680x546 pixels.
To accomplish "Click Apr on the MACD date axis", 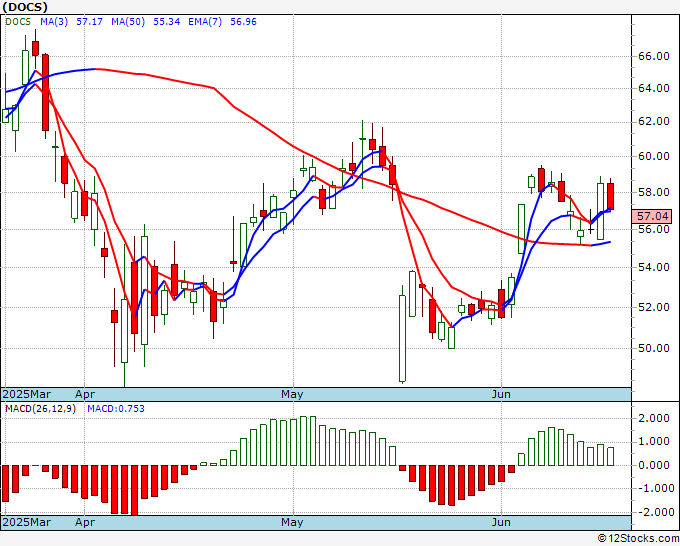I will 85,522.
